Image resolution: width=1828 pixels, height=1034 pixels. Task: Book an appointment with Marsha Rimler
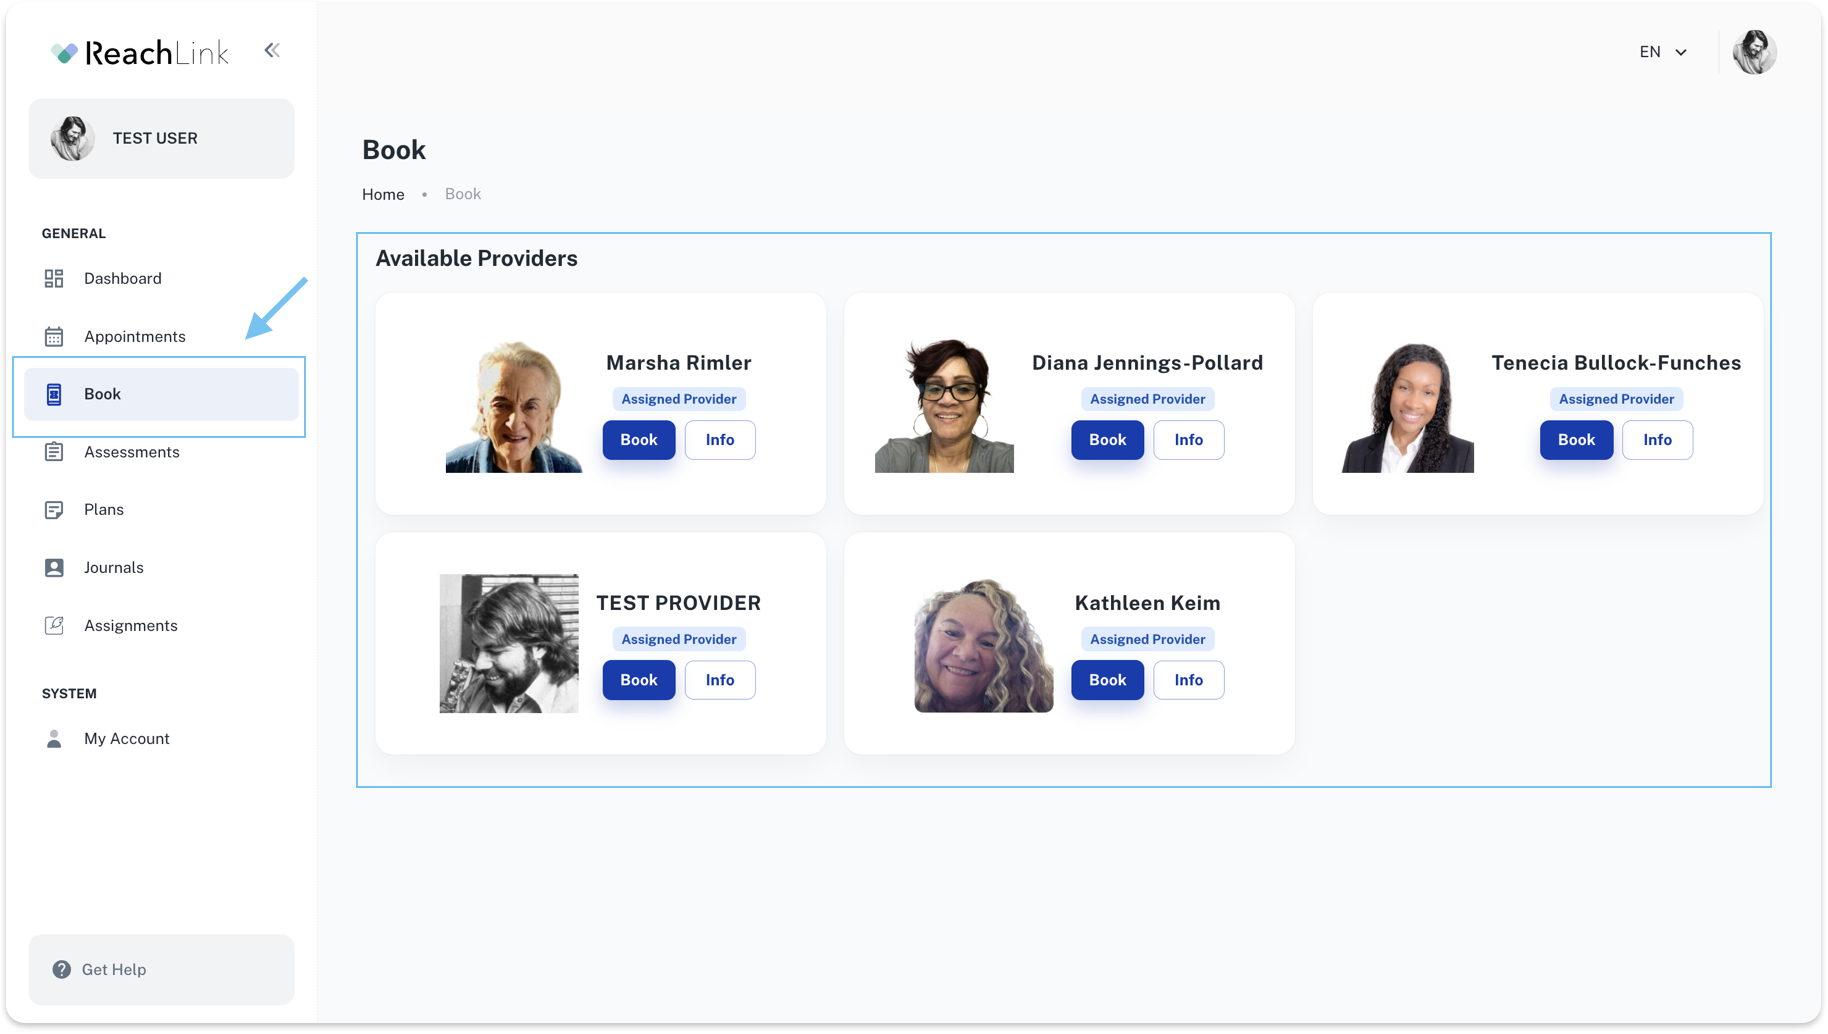click(638, 440)
